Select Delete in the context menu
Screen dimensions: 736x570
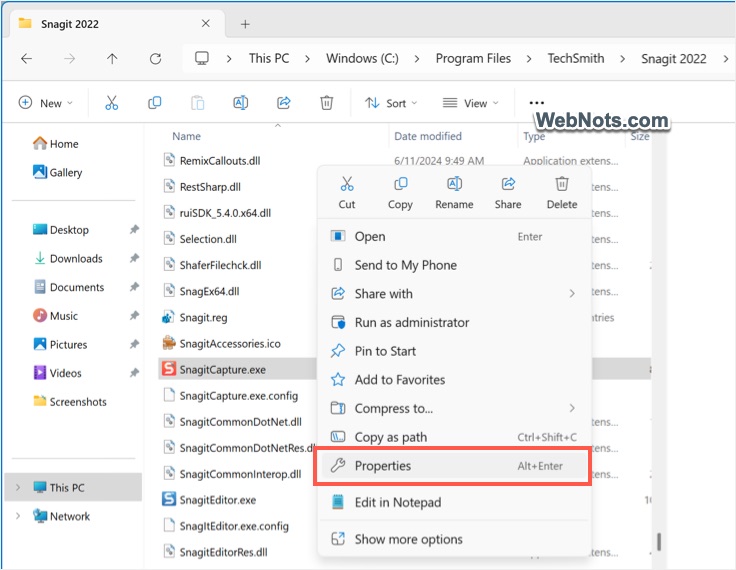coord(562,193)
